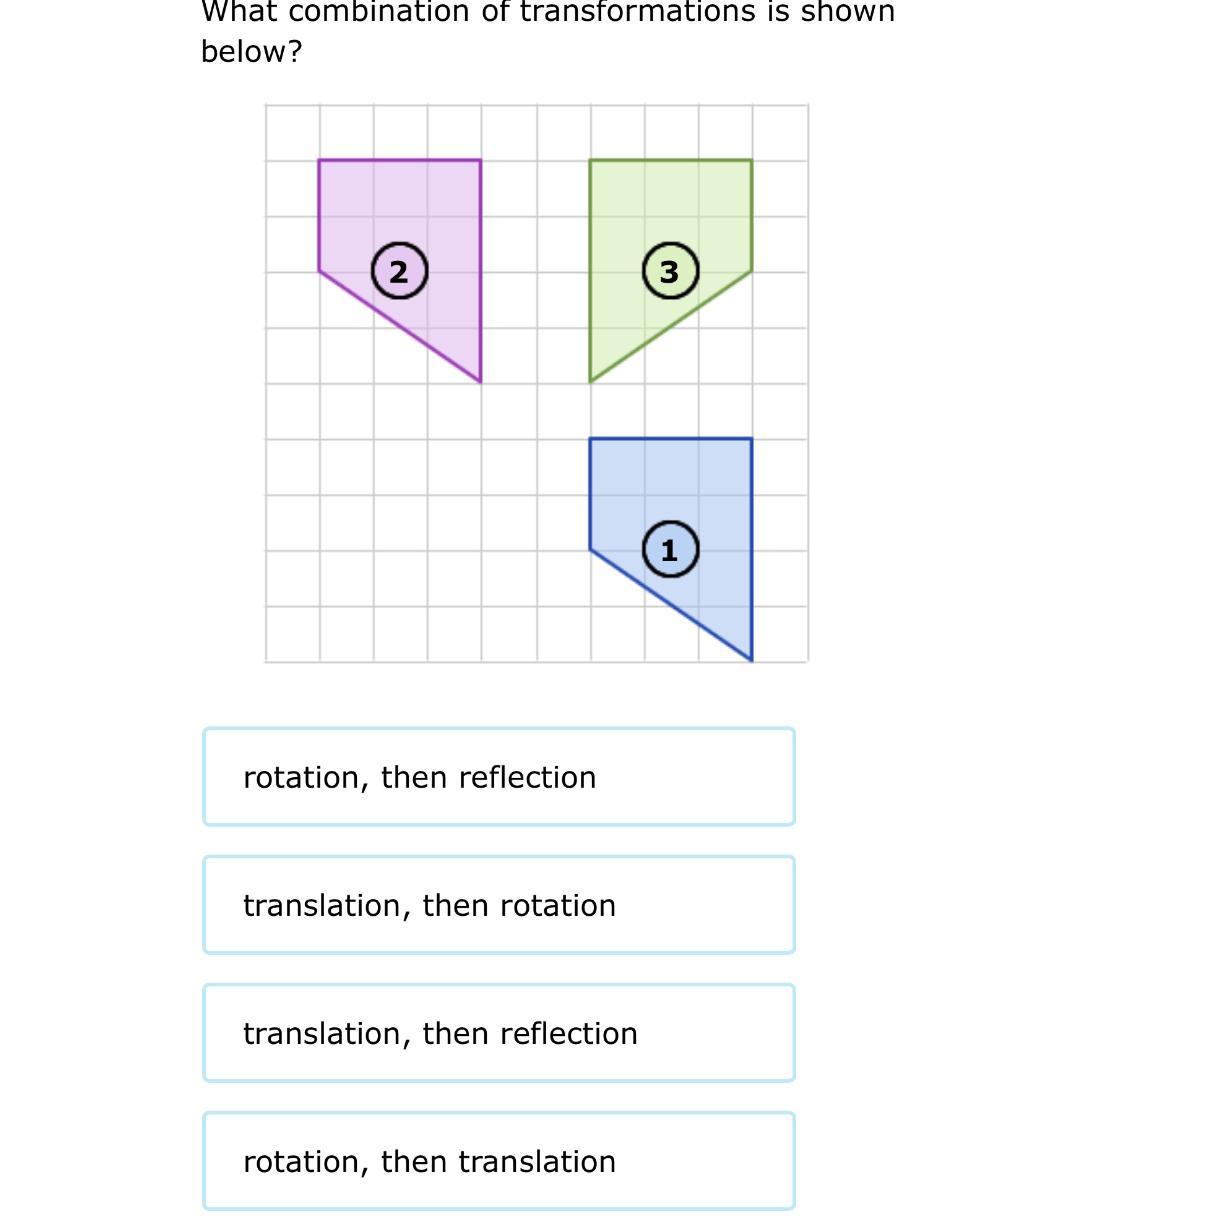Image resolution: width=1224 pixels, height=1225 pixels.
Task: Pick the "rotation, then translation" option
Action: pos(499,1161)
